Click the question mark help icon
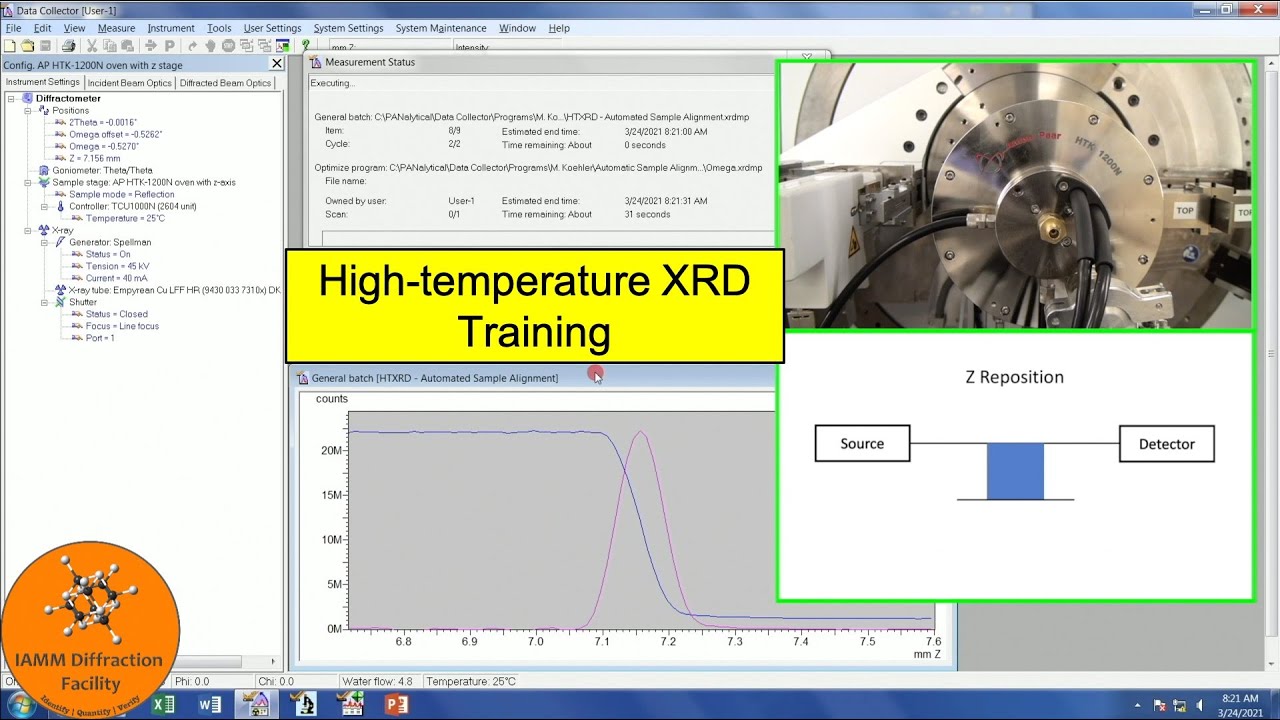Screen dimensions: 1280x720 coord(306,45)
